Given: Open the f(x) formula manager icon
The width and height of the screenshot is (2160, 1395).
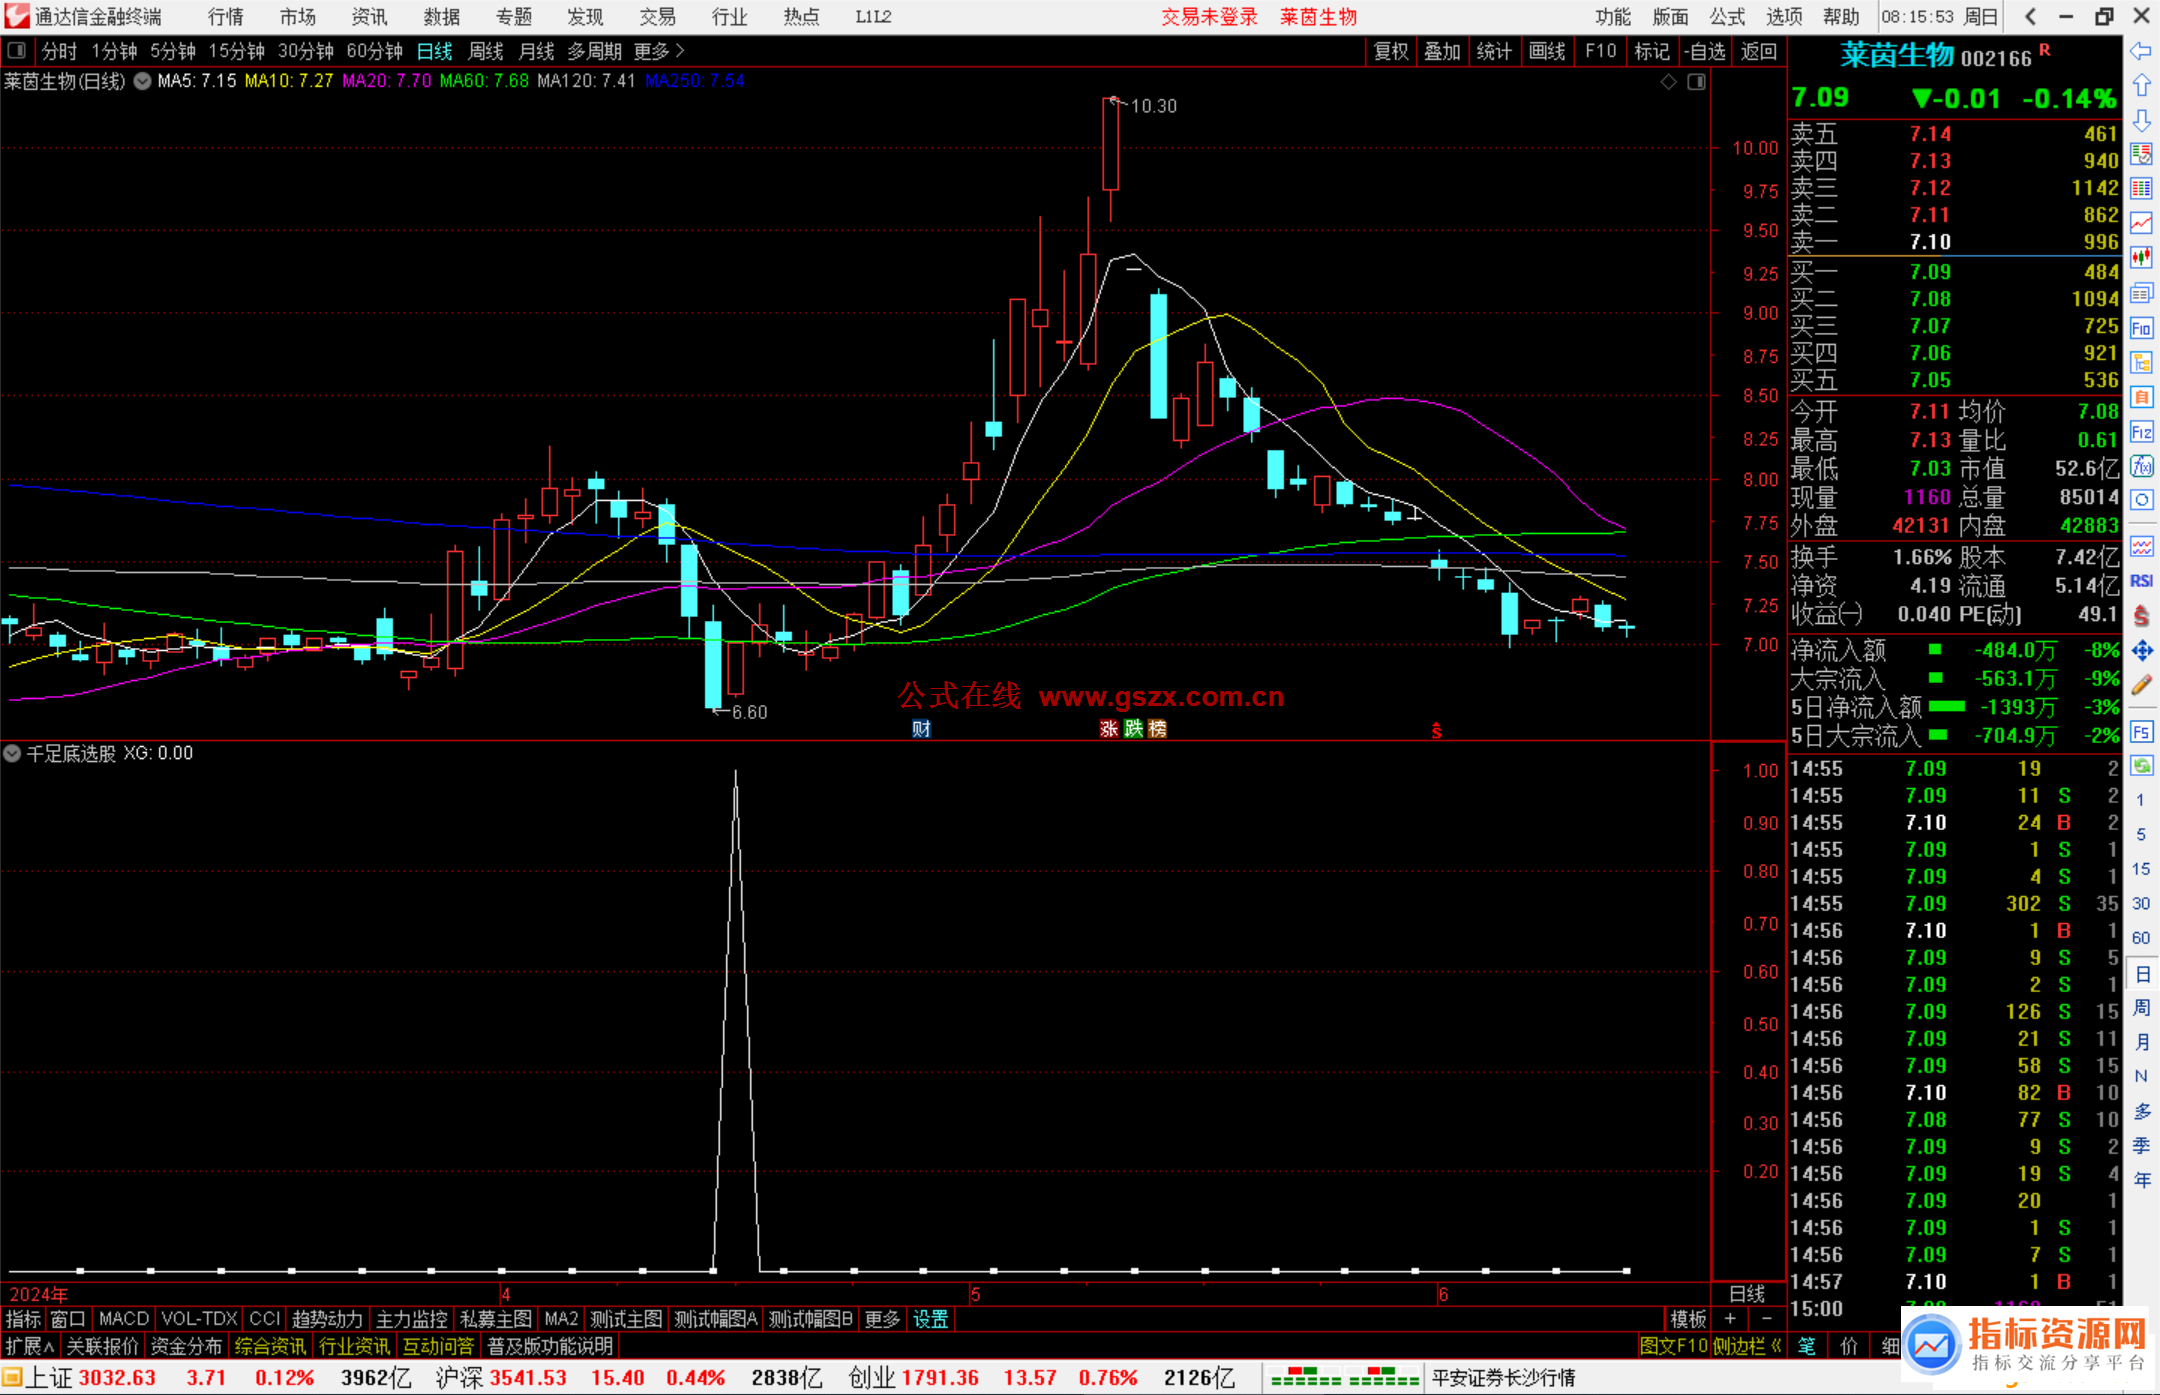Looking at the screenshot, I should (x=2141, y=466).
